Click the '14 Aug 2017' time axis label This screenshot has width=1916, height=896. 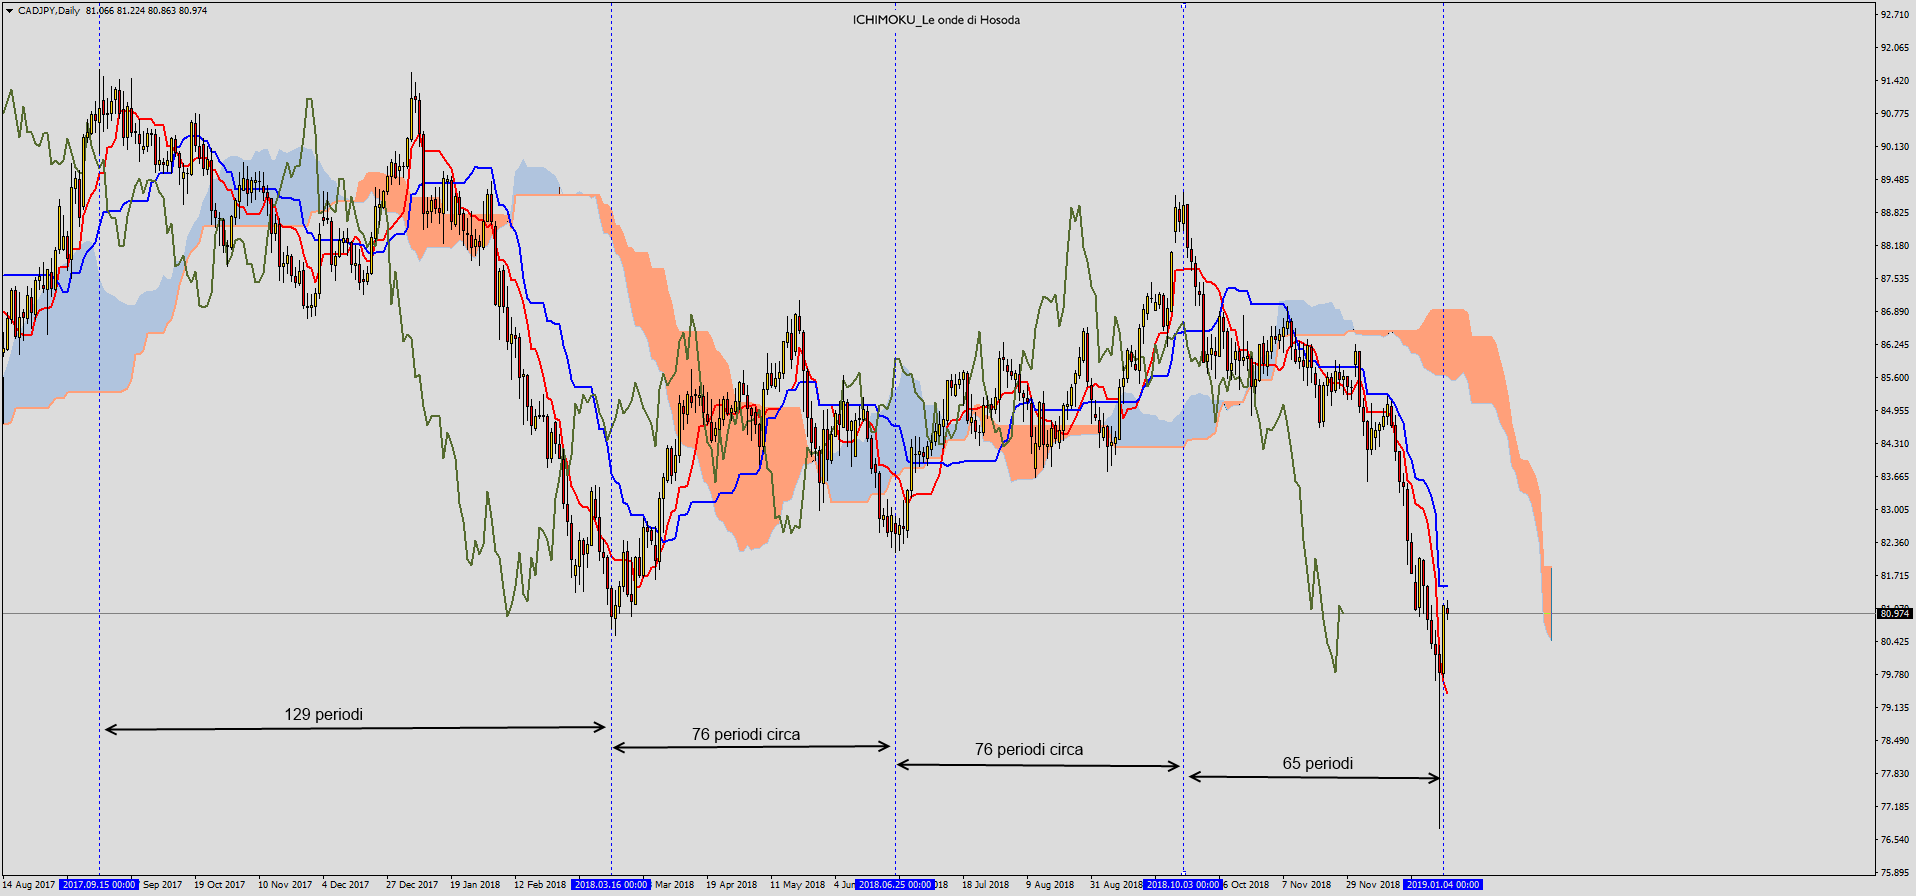click(29, 885)
